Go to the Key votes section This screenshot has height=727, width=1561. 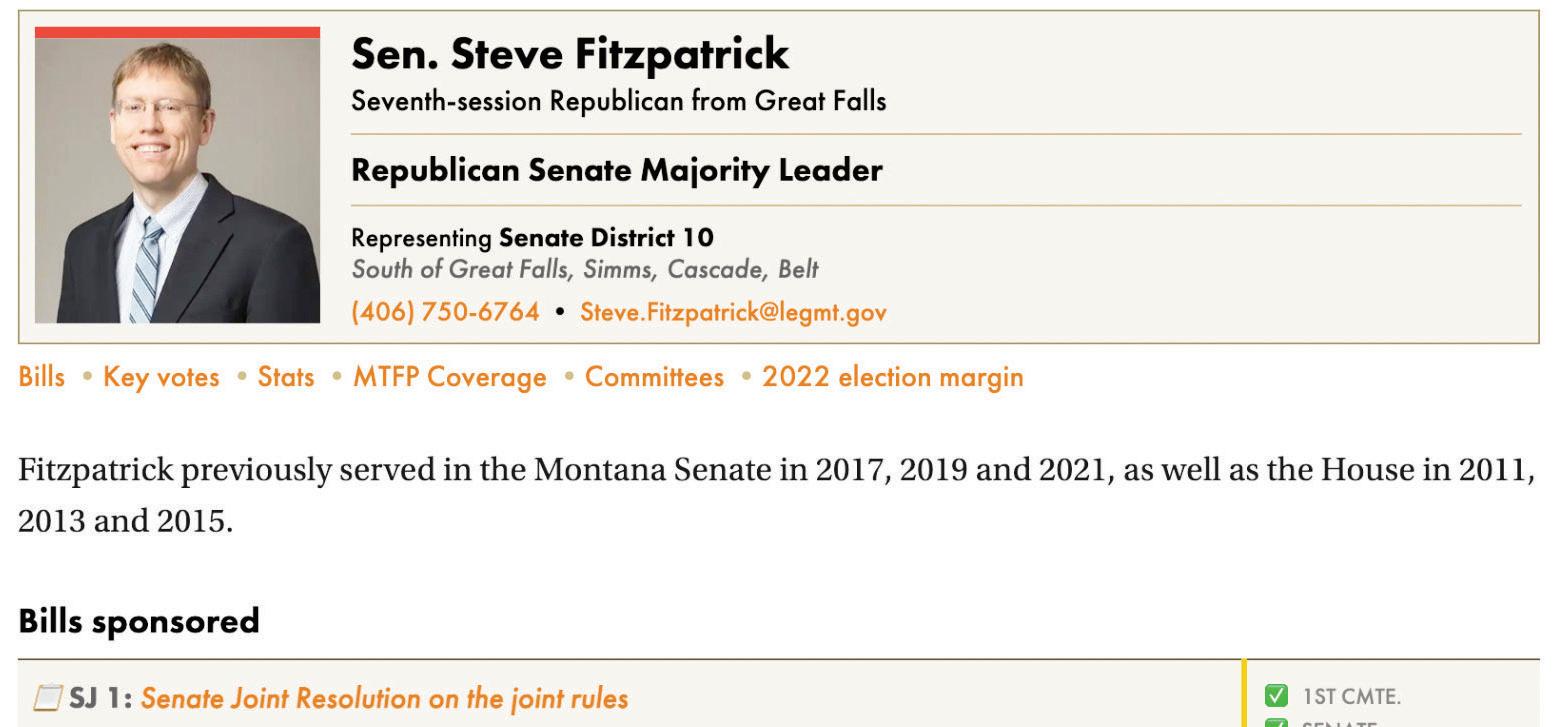click(161, 377)
